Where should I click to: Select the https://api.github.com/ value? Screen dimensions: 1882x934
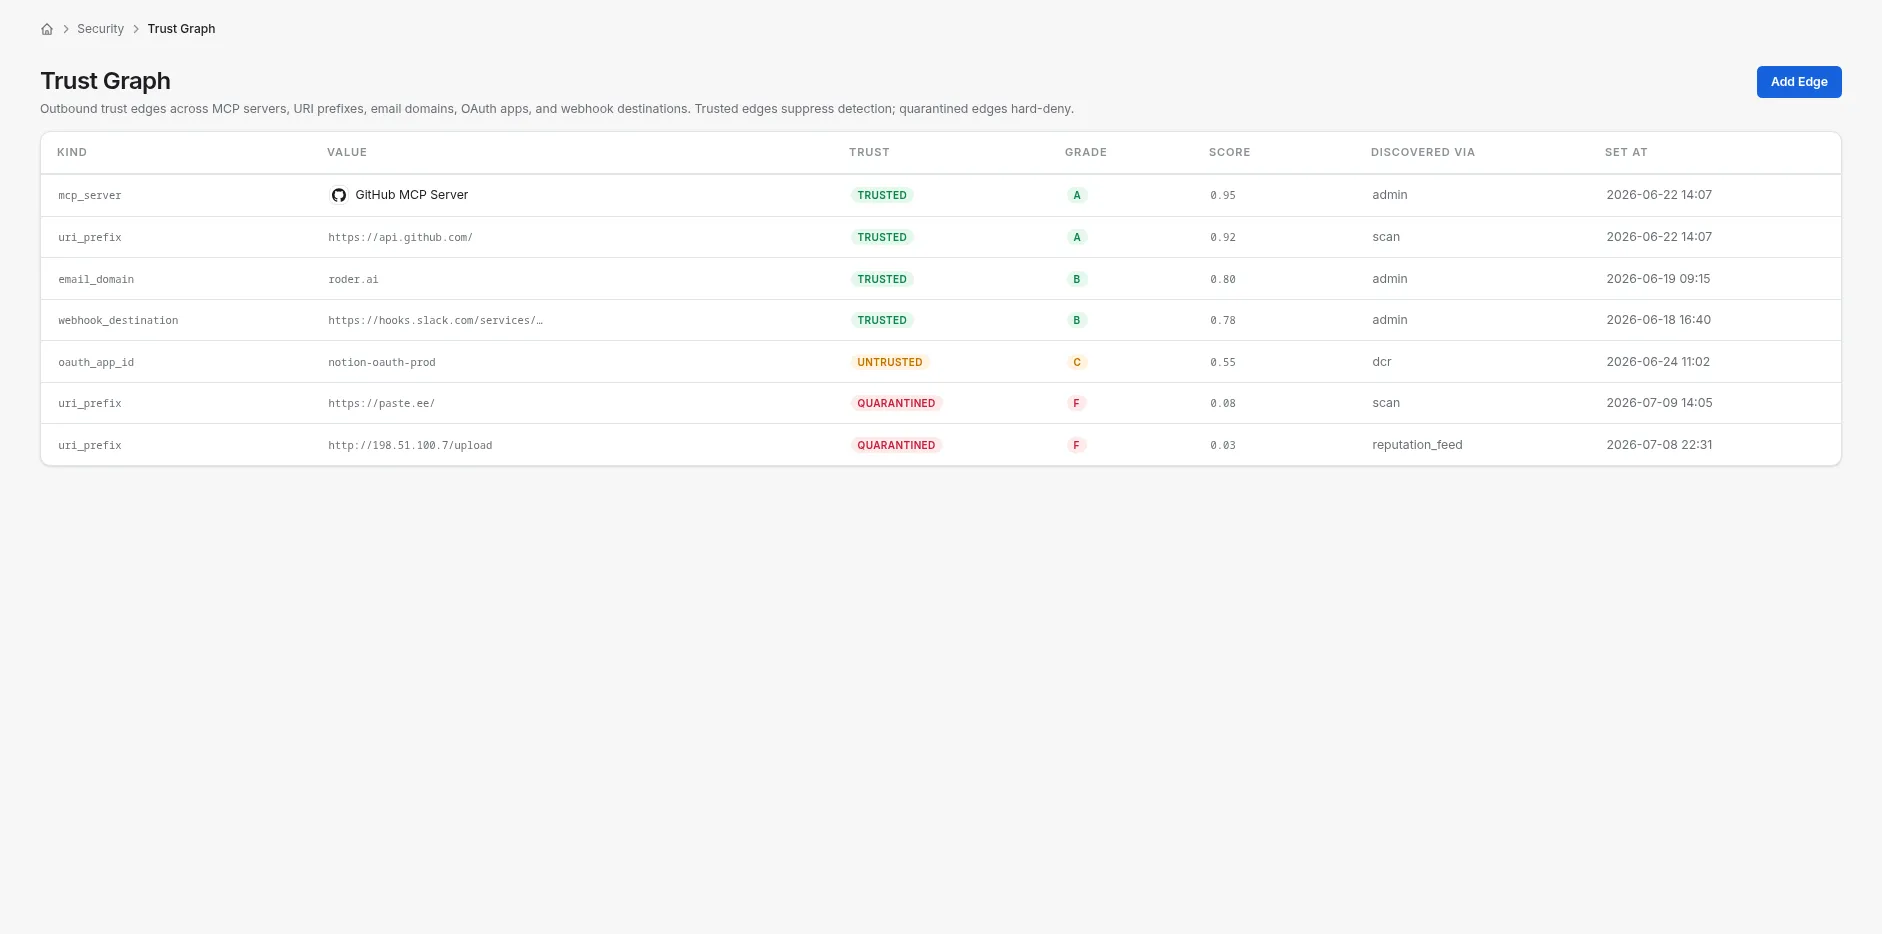(400, 237)
